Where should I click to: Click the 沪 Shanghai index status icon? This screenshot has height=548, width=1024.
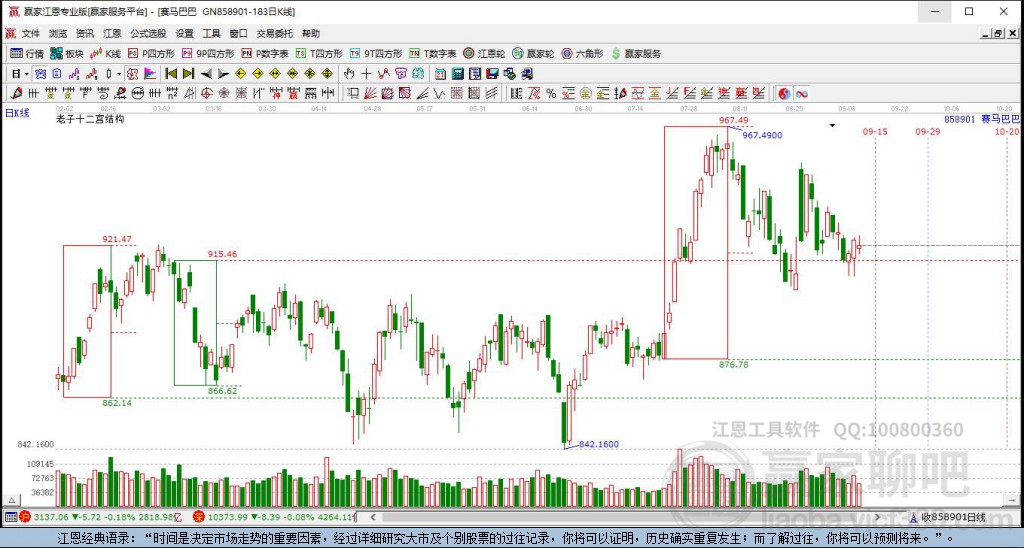25,517
